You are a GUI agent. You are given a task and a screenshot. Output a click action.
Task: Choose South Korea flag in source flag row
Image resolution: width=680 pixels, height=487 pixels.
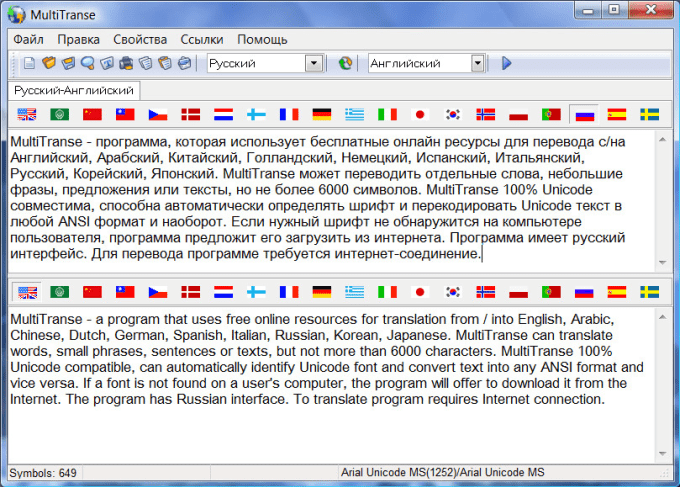[x=453, y=114]
